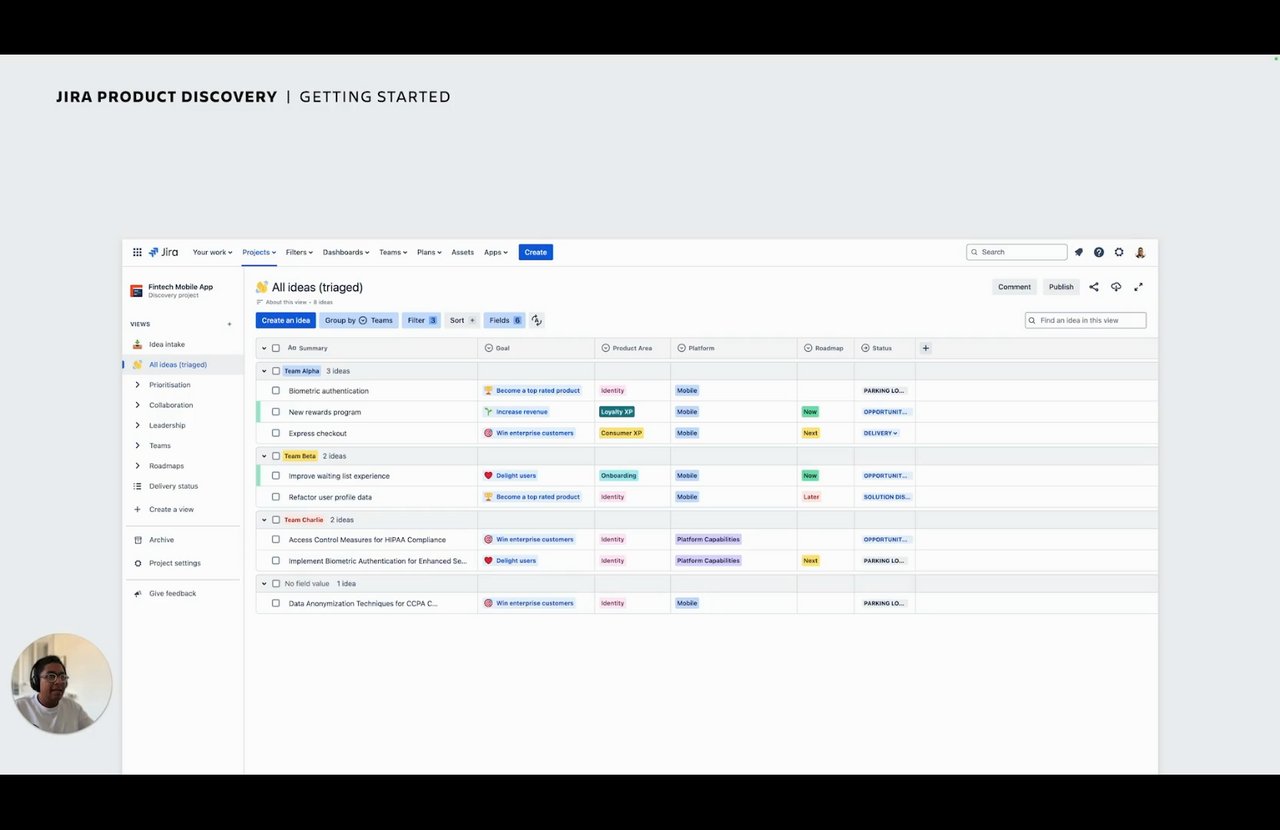This screenshot has width=1280, height=830.
Task: Open the Your work menu
Action: 212,252
